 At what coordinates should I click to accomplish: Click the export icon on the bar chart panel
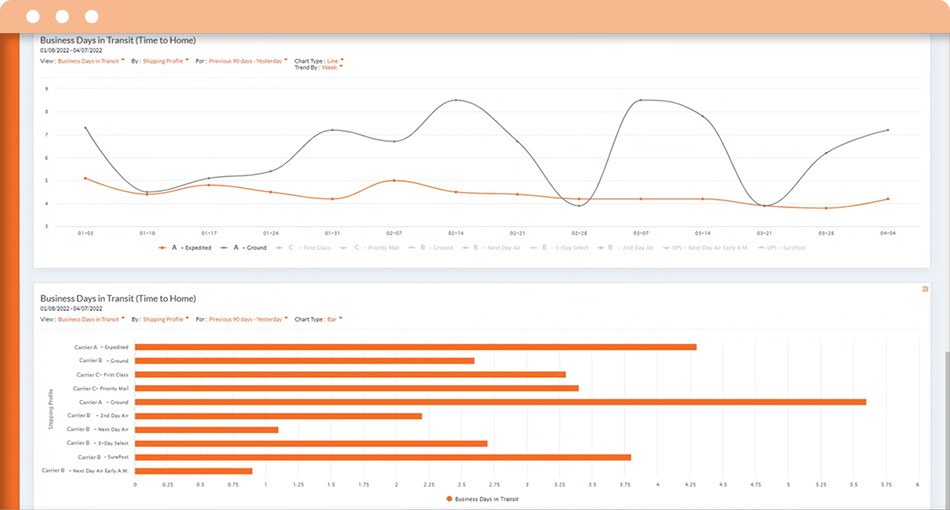(x=925, y=289)
